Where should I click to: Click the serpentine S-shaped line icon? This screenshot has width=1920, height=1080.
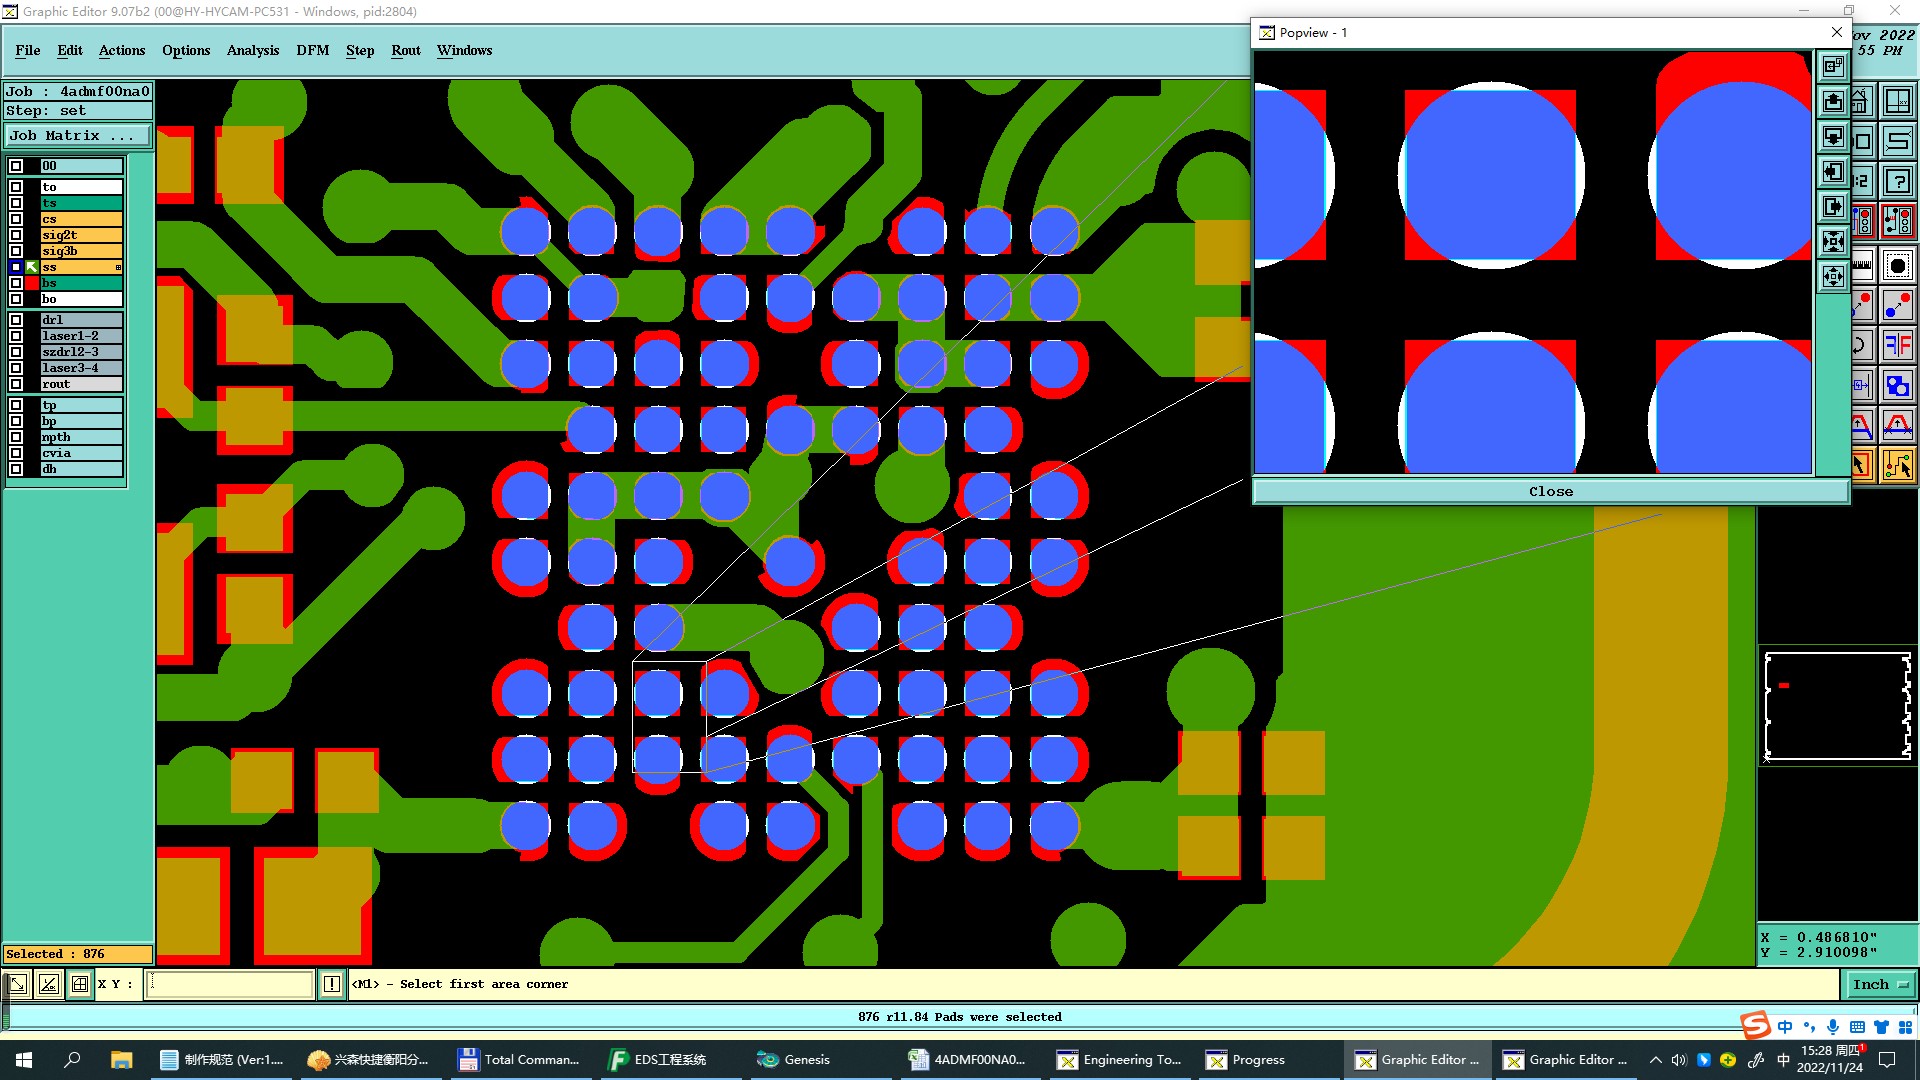tap(1898, 141)
